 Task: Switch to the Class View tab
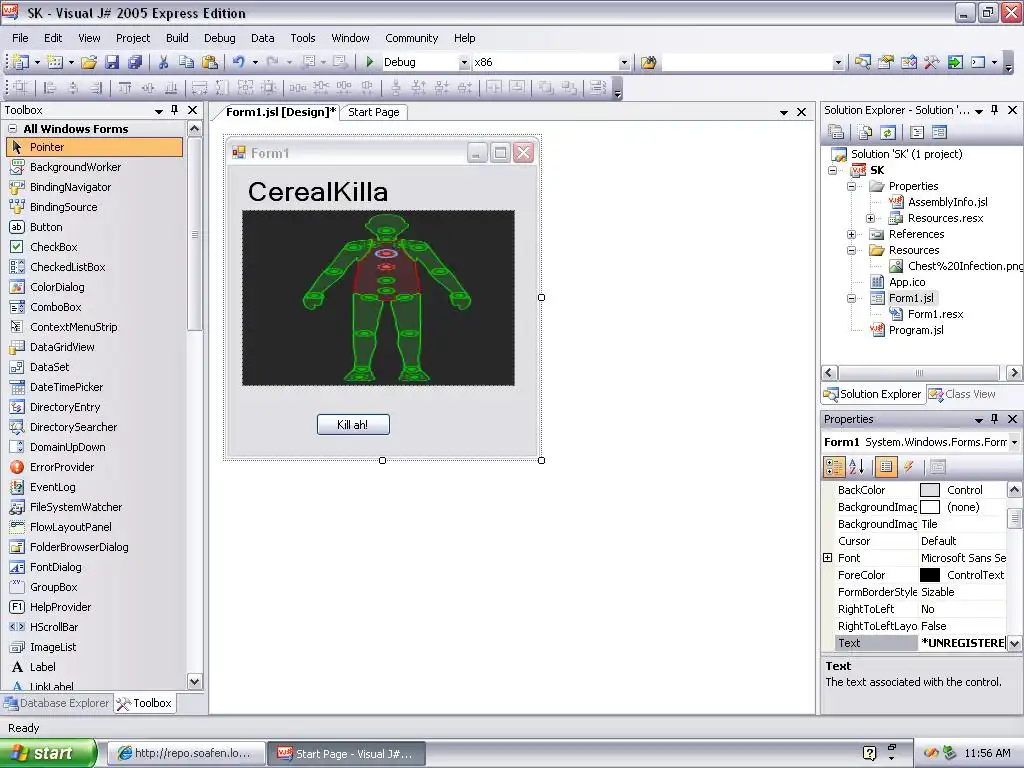[x=963, y=394]
